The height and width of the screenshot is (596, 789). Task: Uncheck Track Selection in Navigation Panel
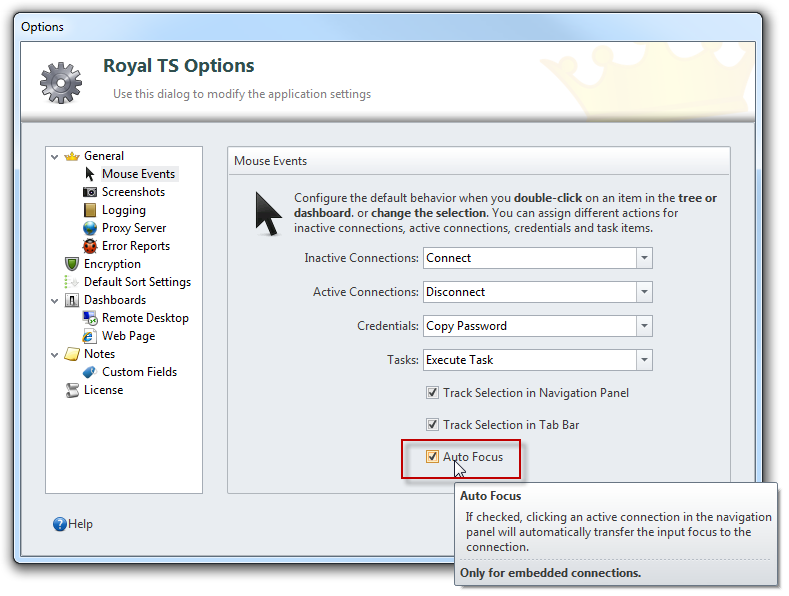pyautogui.click(x=432, y=393)
